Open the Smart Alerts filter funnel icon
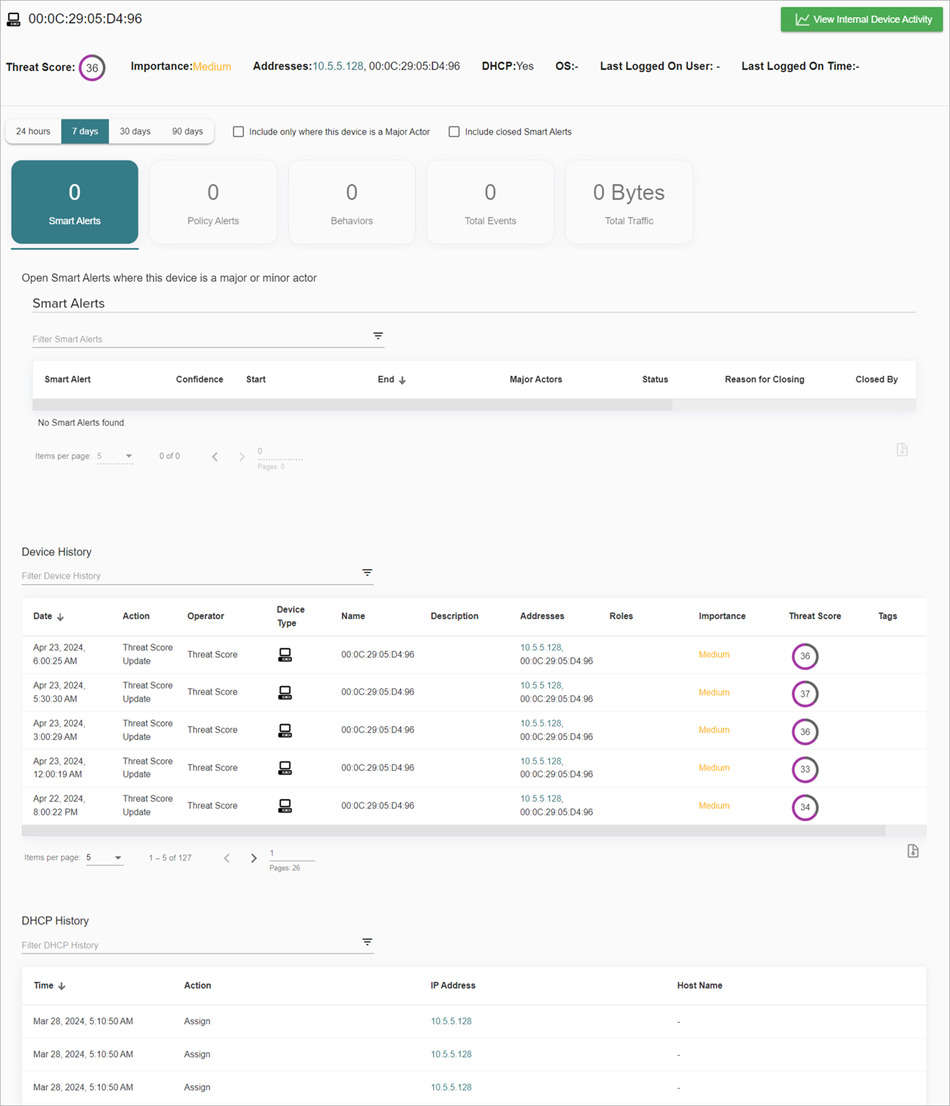This screenshot has width=950, height=1106. (377, 336)
